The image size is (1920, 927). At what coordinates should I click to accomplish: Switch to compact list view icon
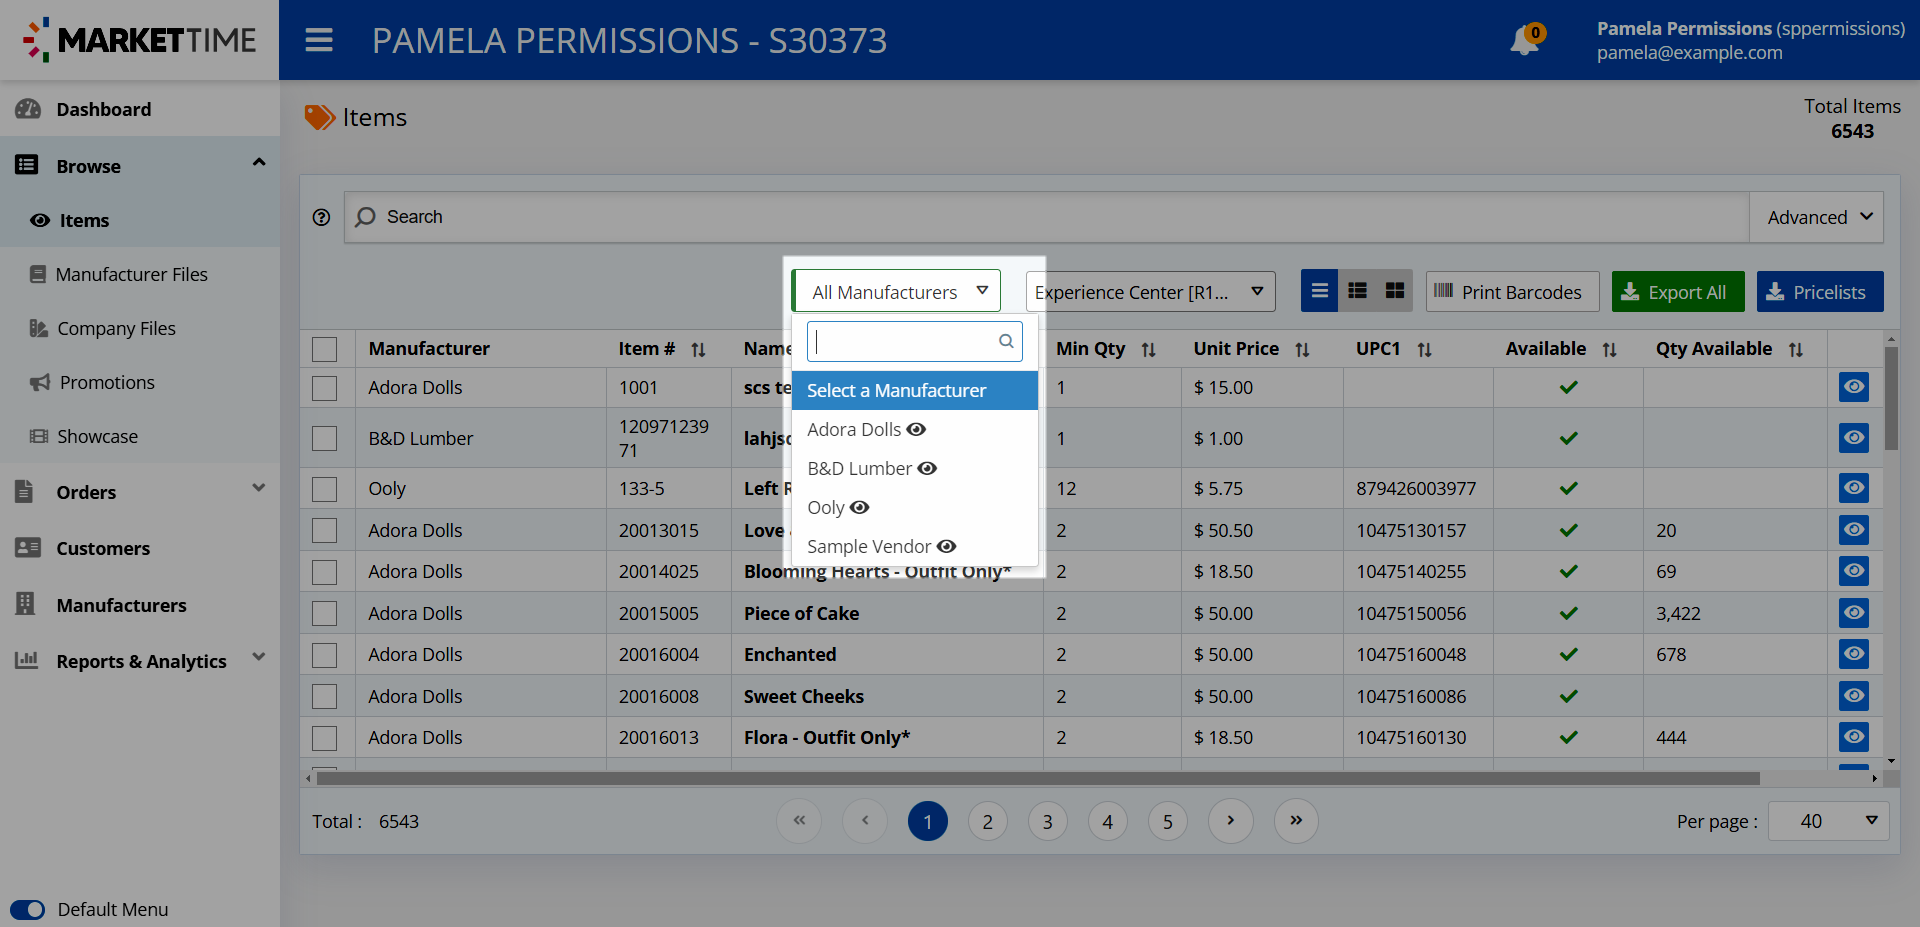[1319, 291]
